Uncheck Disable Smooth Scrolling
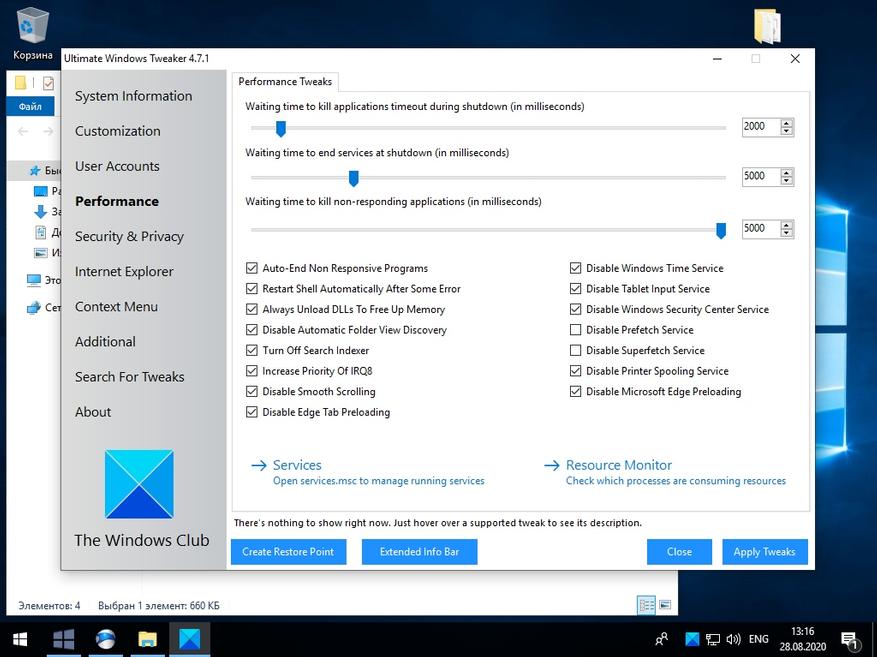Viewport: 877px width, 657px height. pyautogui.click(x=252, y=391)
